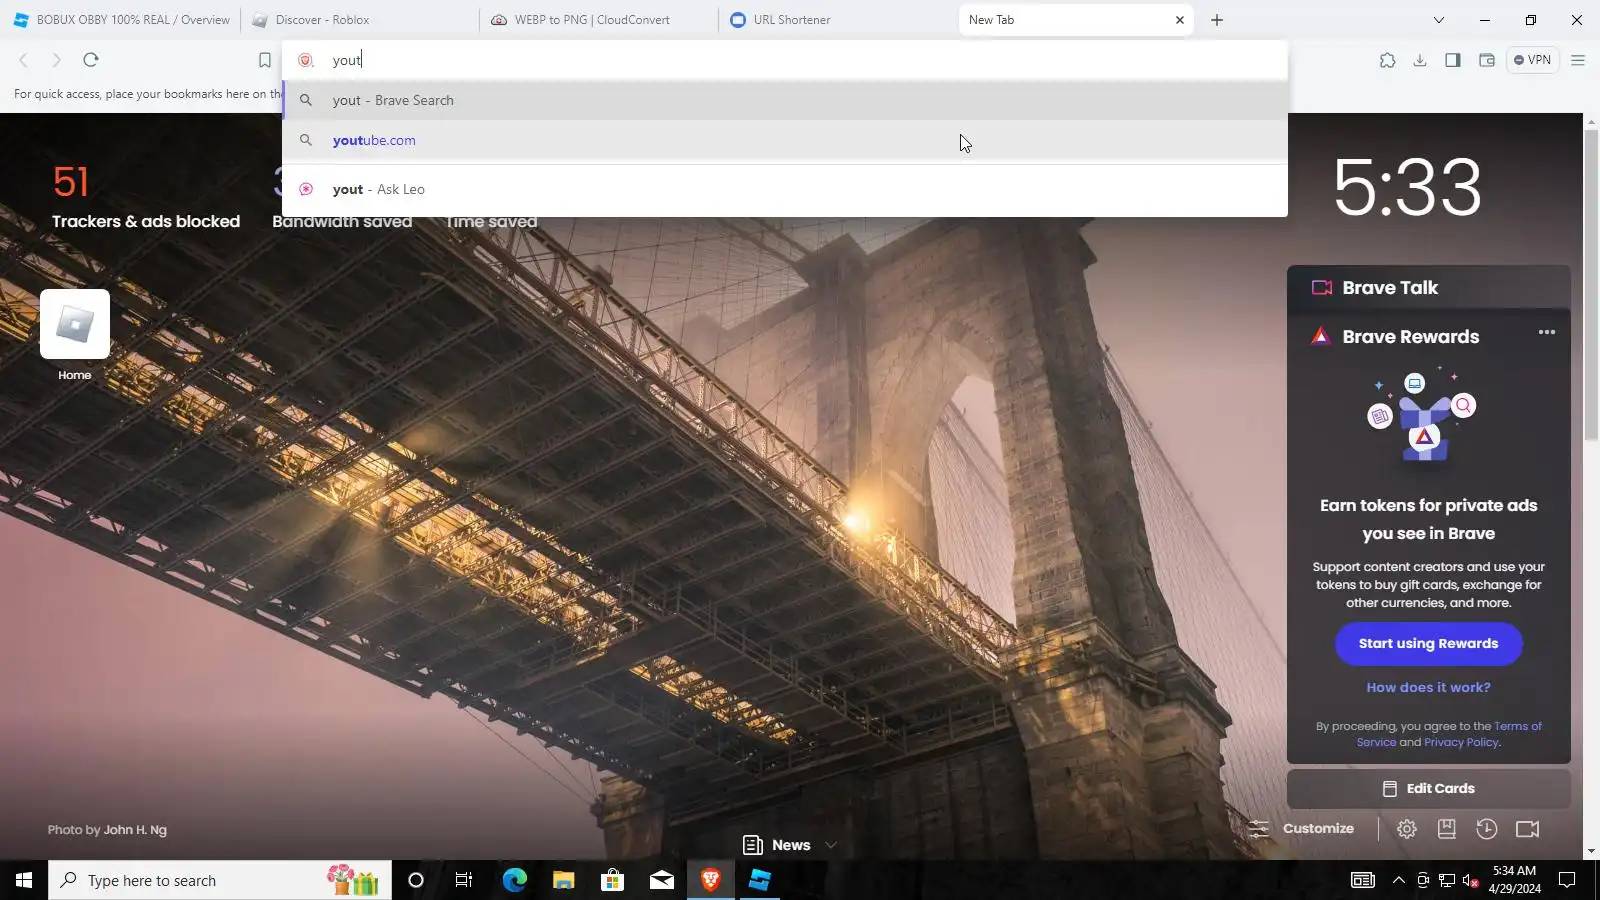Open bookmarks icon on dashboard
This screenshot has width=1600, height=900.
click(x=1447, y=829)
